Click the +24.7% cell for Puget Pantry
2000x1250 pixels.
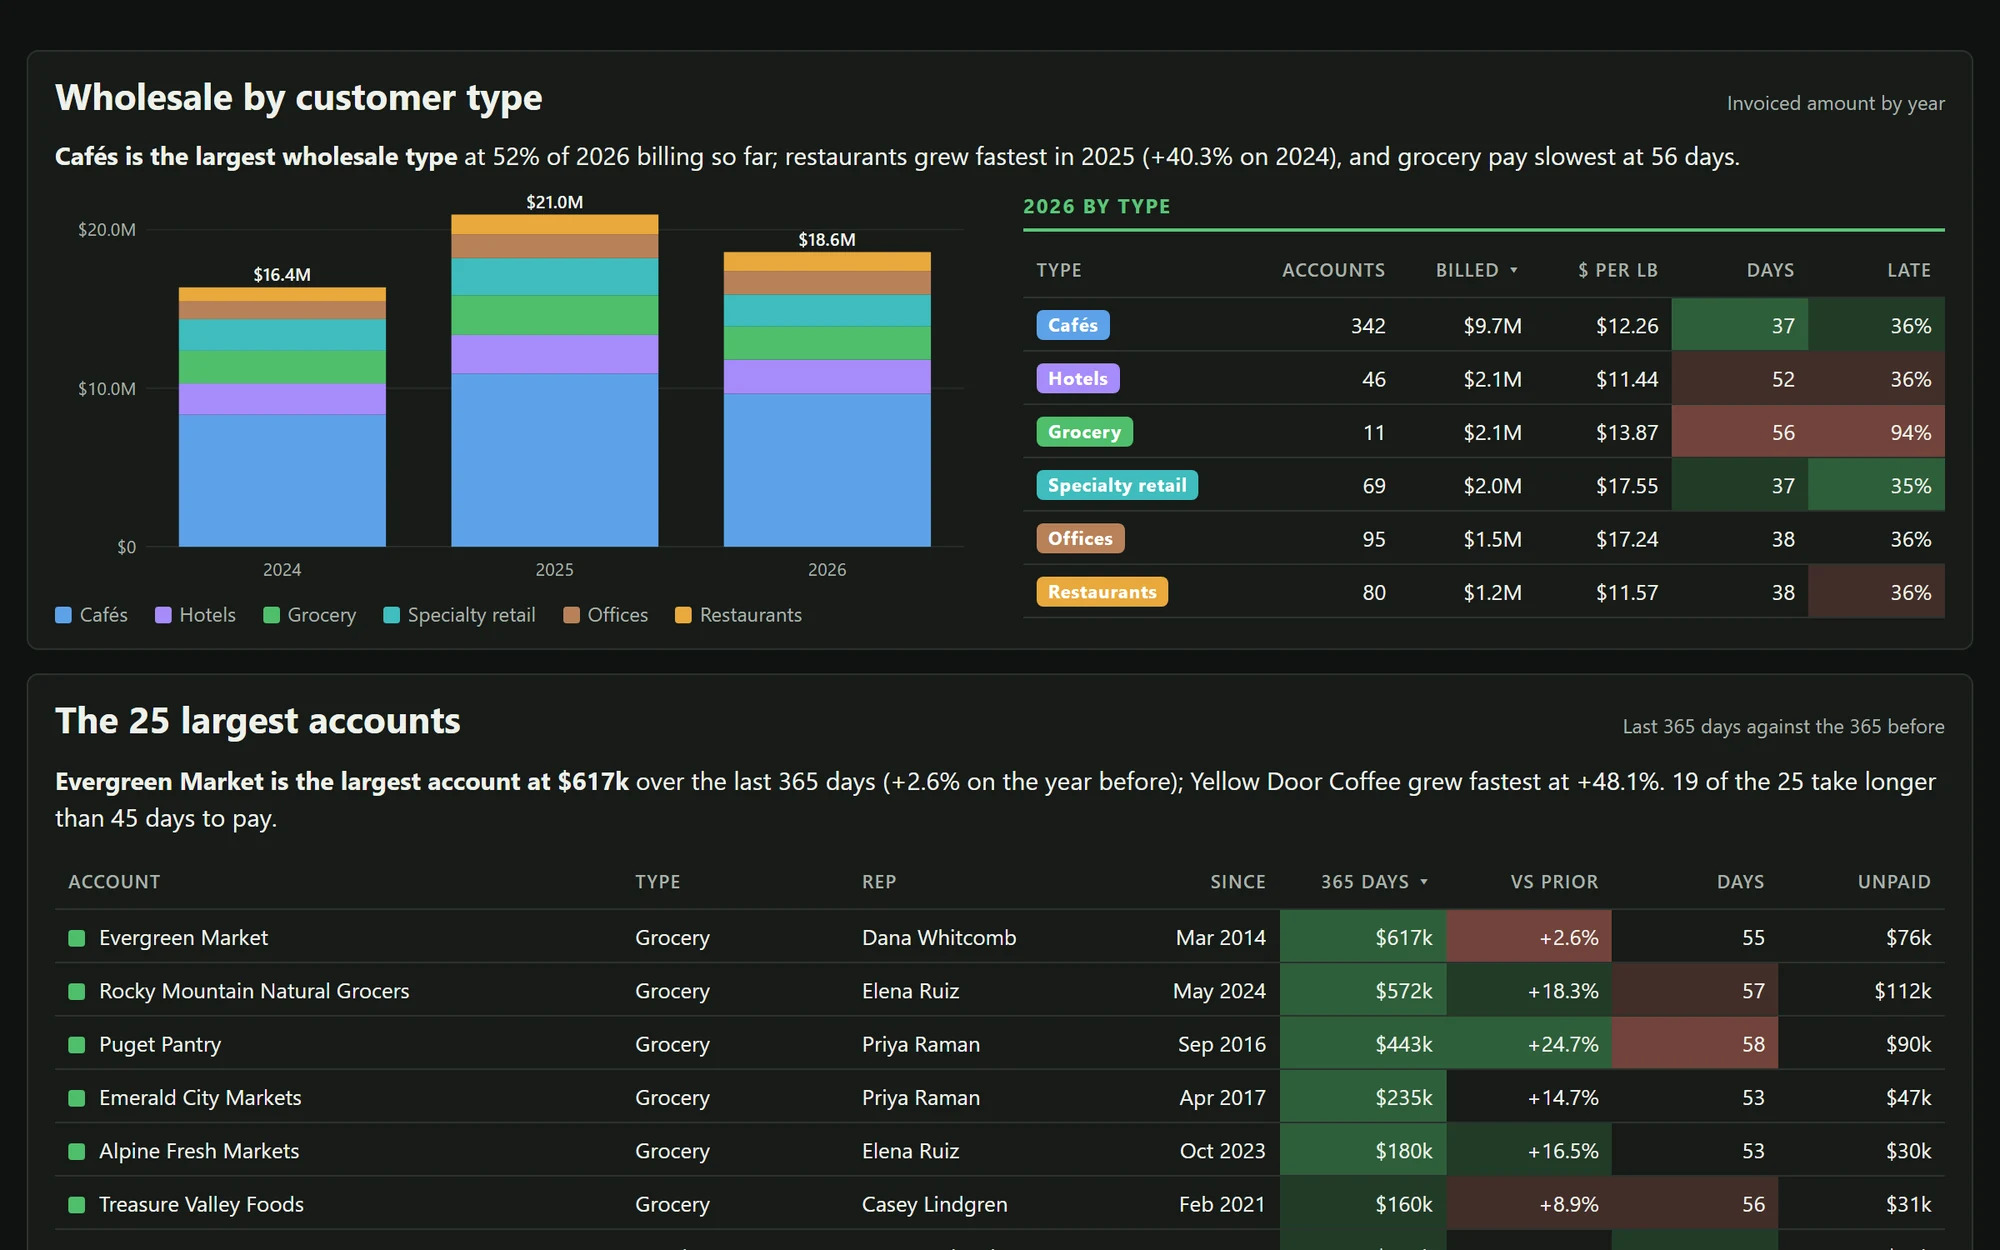coord(1529,1044)
